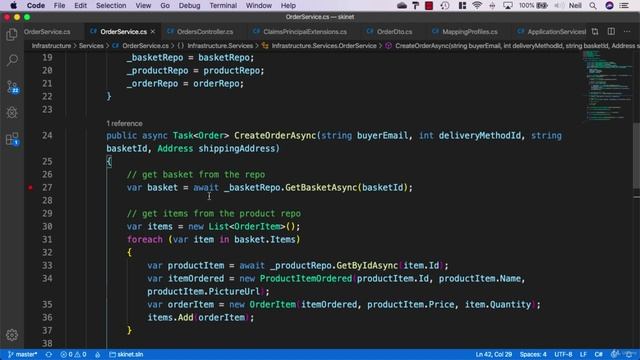This screenshot has height=360, width=640.
Task: Open the File menu
Action: [59, 5]
